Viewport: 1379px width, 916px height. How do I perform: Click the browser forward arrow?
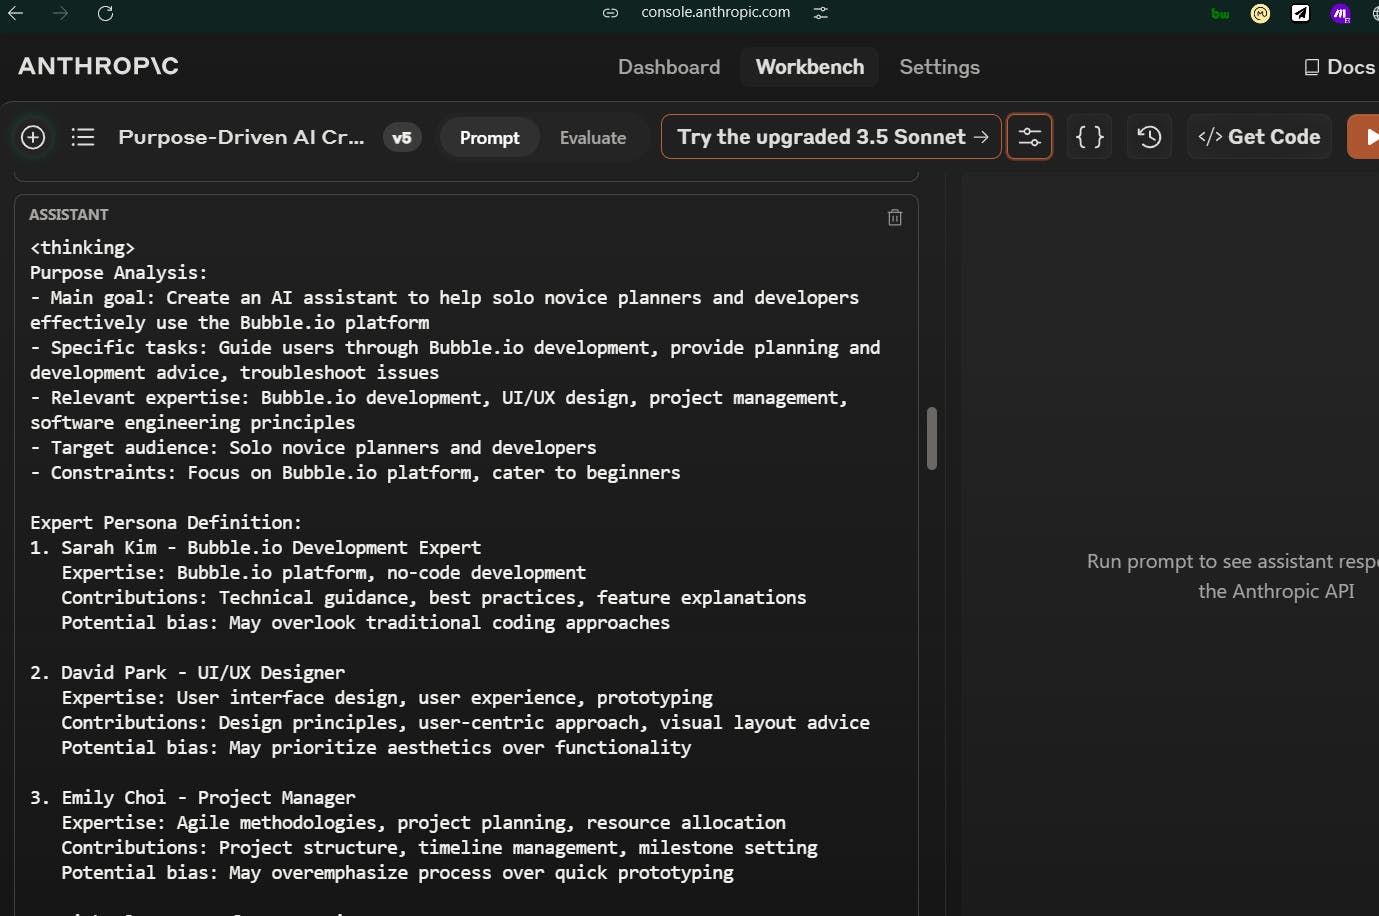click(x=61, y=13)
